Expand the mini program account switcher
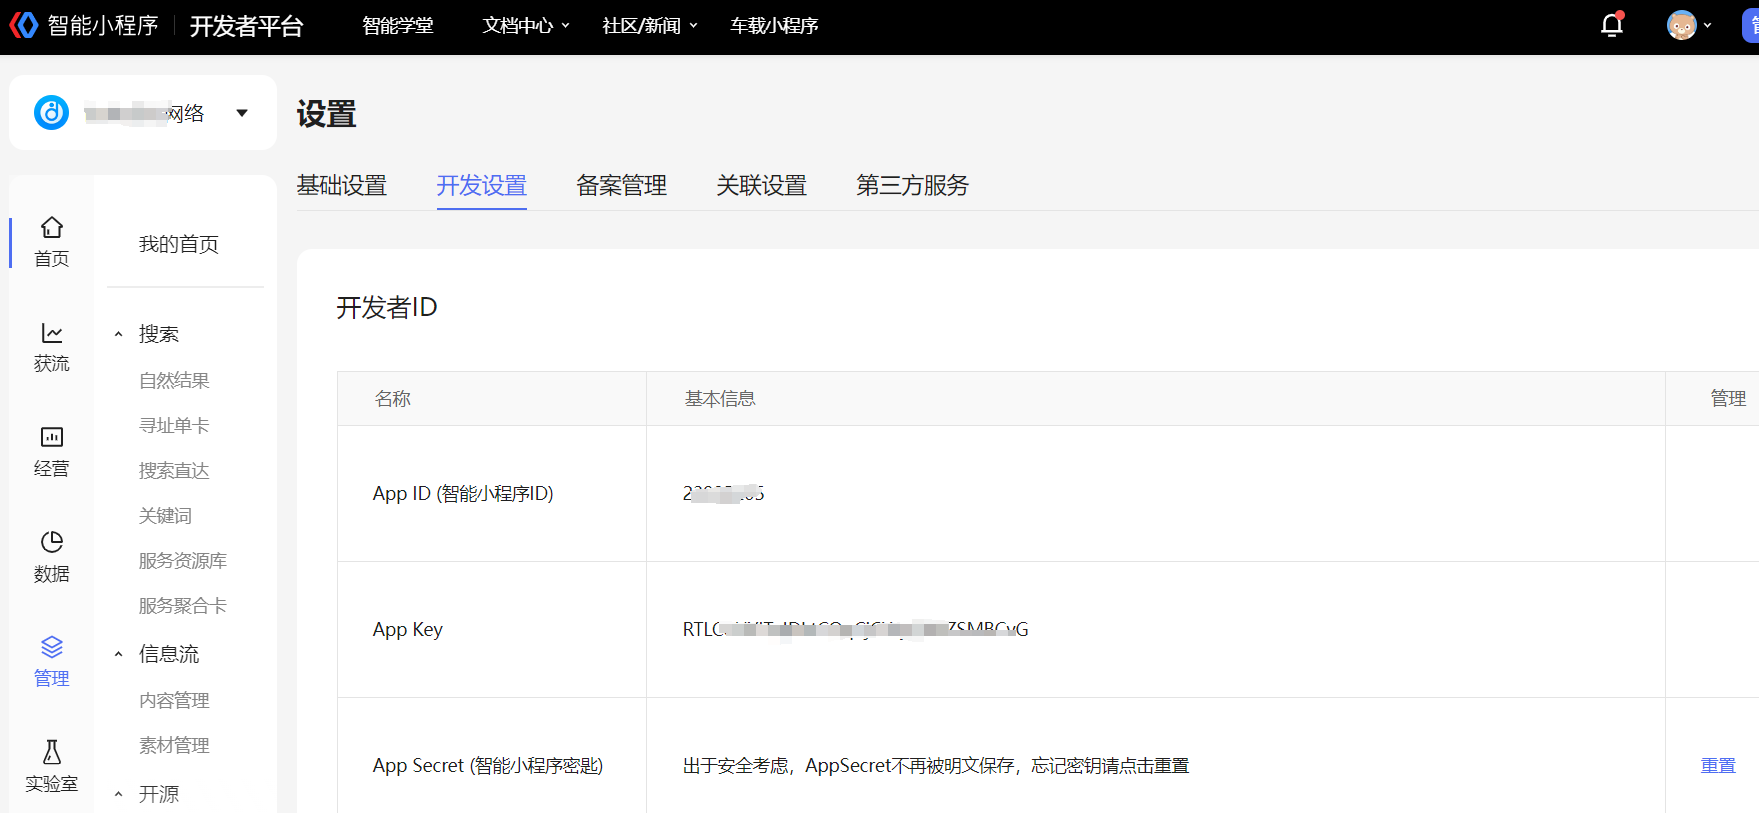 coord(241,113)
